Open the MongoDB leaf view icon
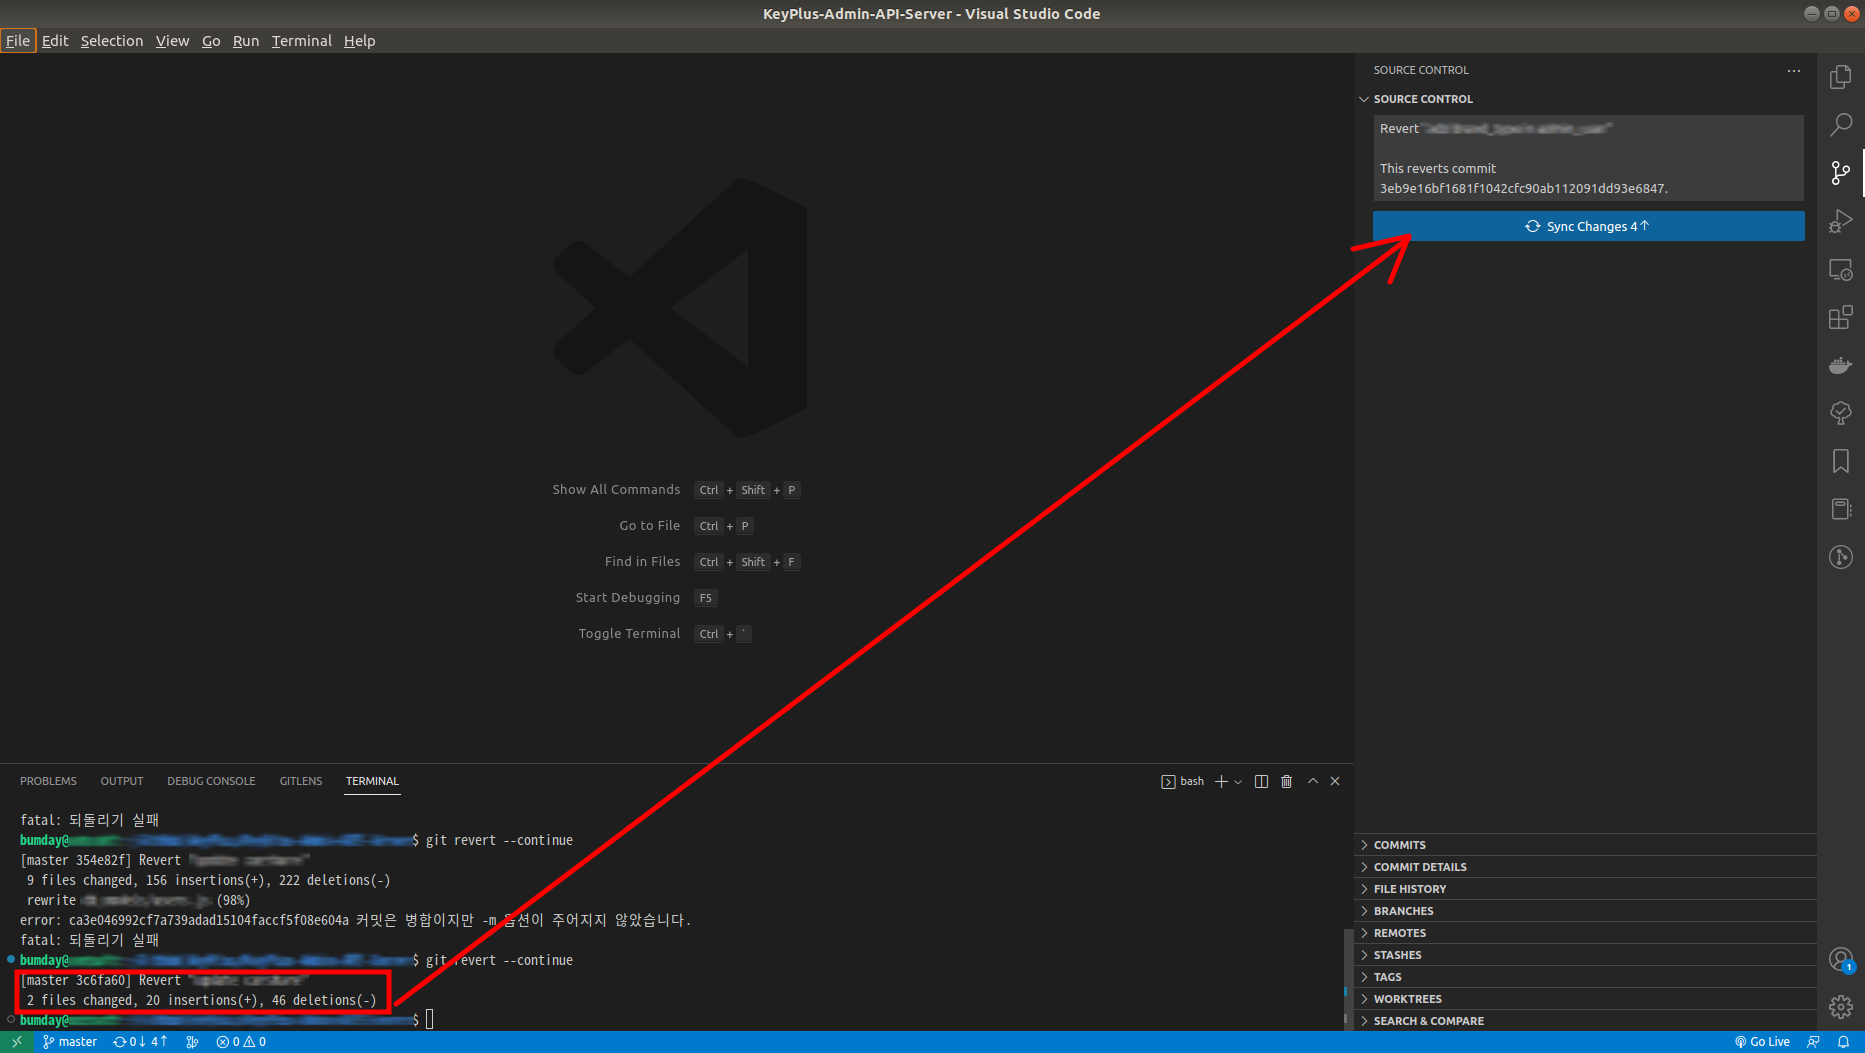This screenshot has height=1053, width=1865. [x=1840, y=413]
